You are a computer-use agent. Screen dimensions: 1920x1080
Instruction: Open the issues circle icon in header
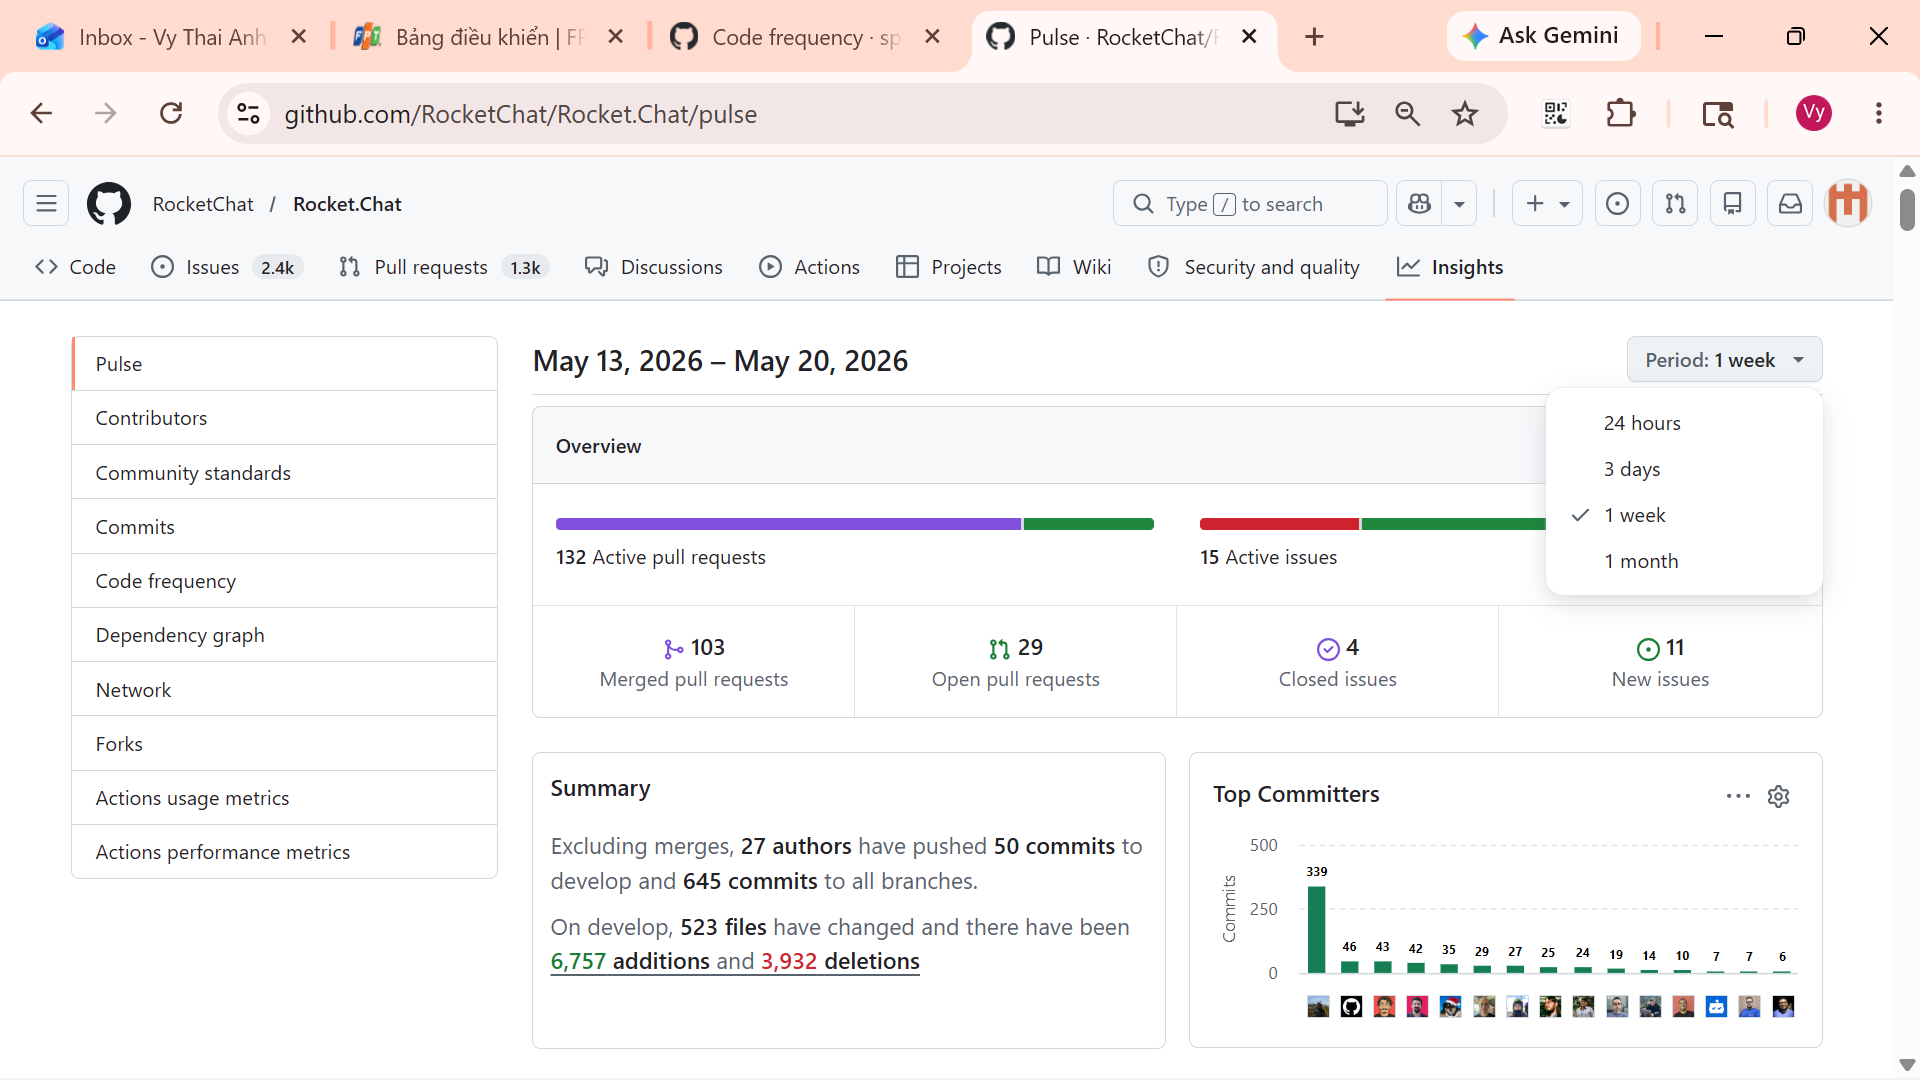[x=1617, y=204]
